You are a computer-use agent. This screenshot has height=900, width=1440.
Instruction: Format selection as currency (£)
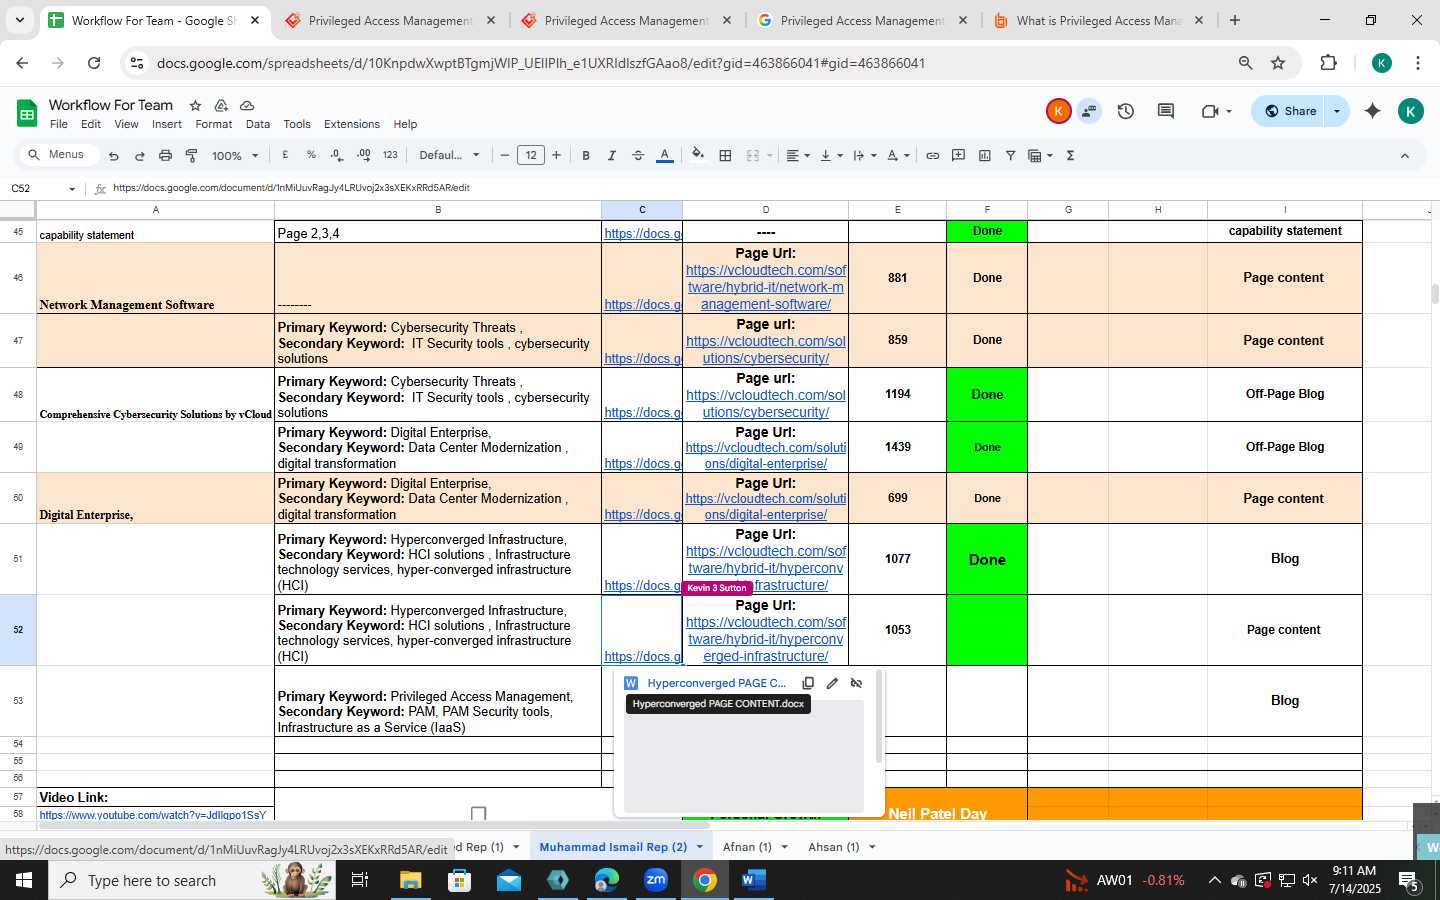point(286,155)
